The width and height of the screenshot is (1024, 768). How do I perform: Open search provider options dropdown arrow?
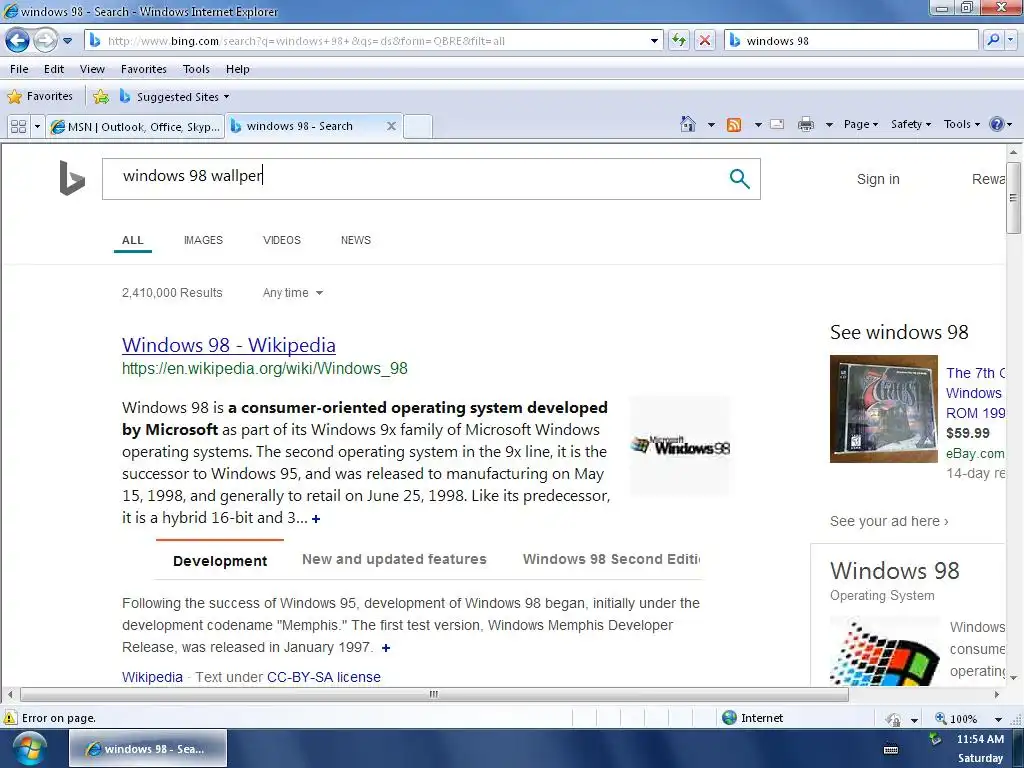[x=1010, y=40]
